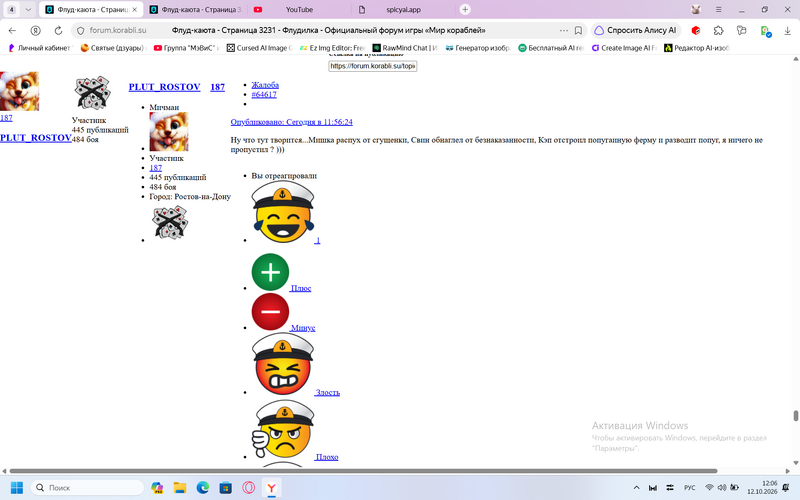Click the red ad-blocker extension icon

pyautogui.click(x=695, y=31)
